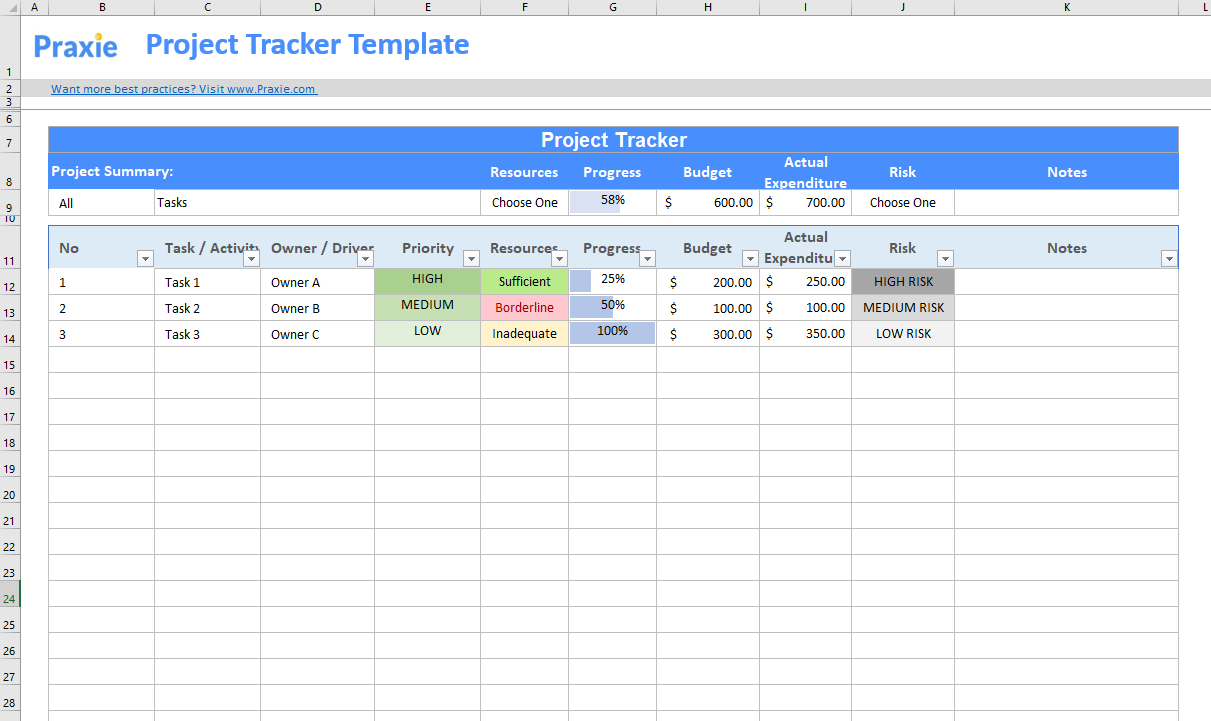
Task: Select the HIGH RISK cell for Task 1
Action: [x=902, y=282]
